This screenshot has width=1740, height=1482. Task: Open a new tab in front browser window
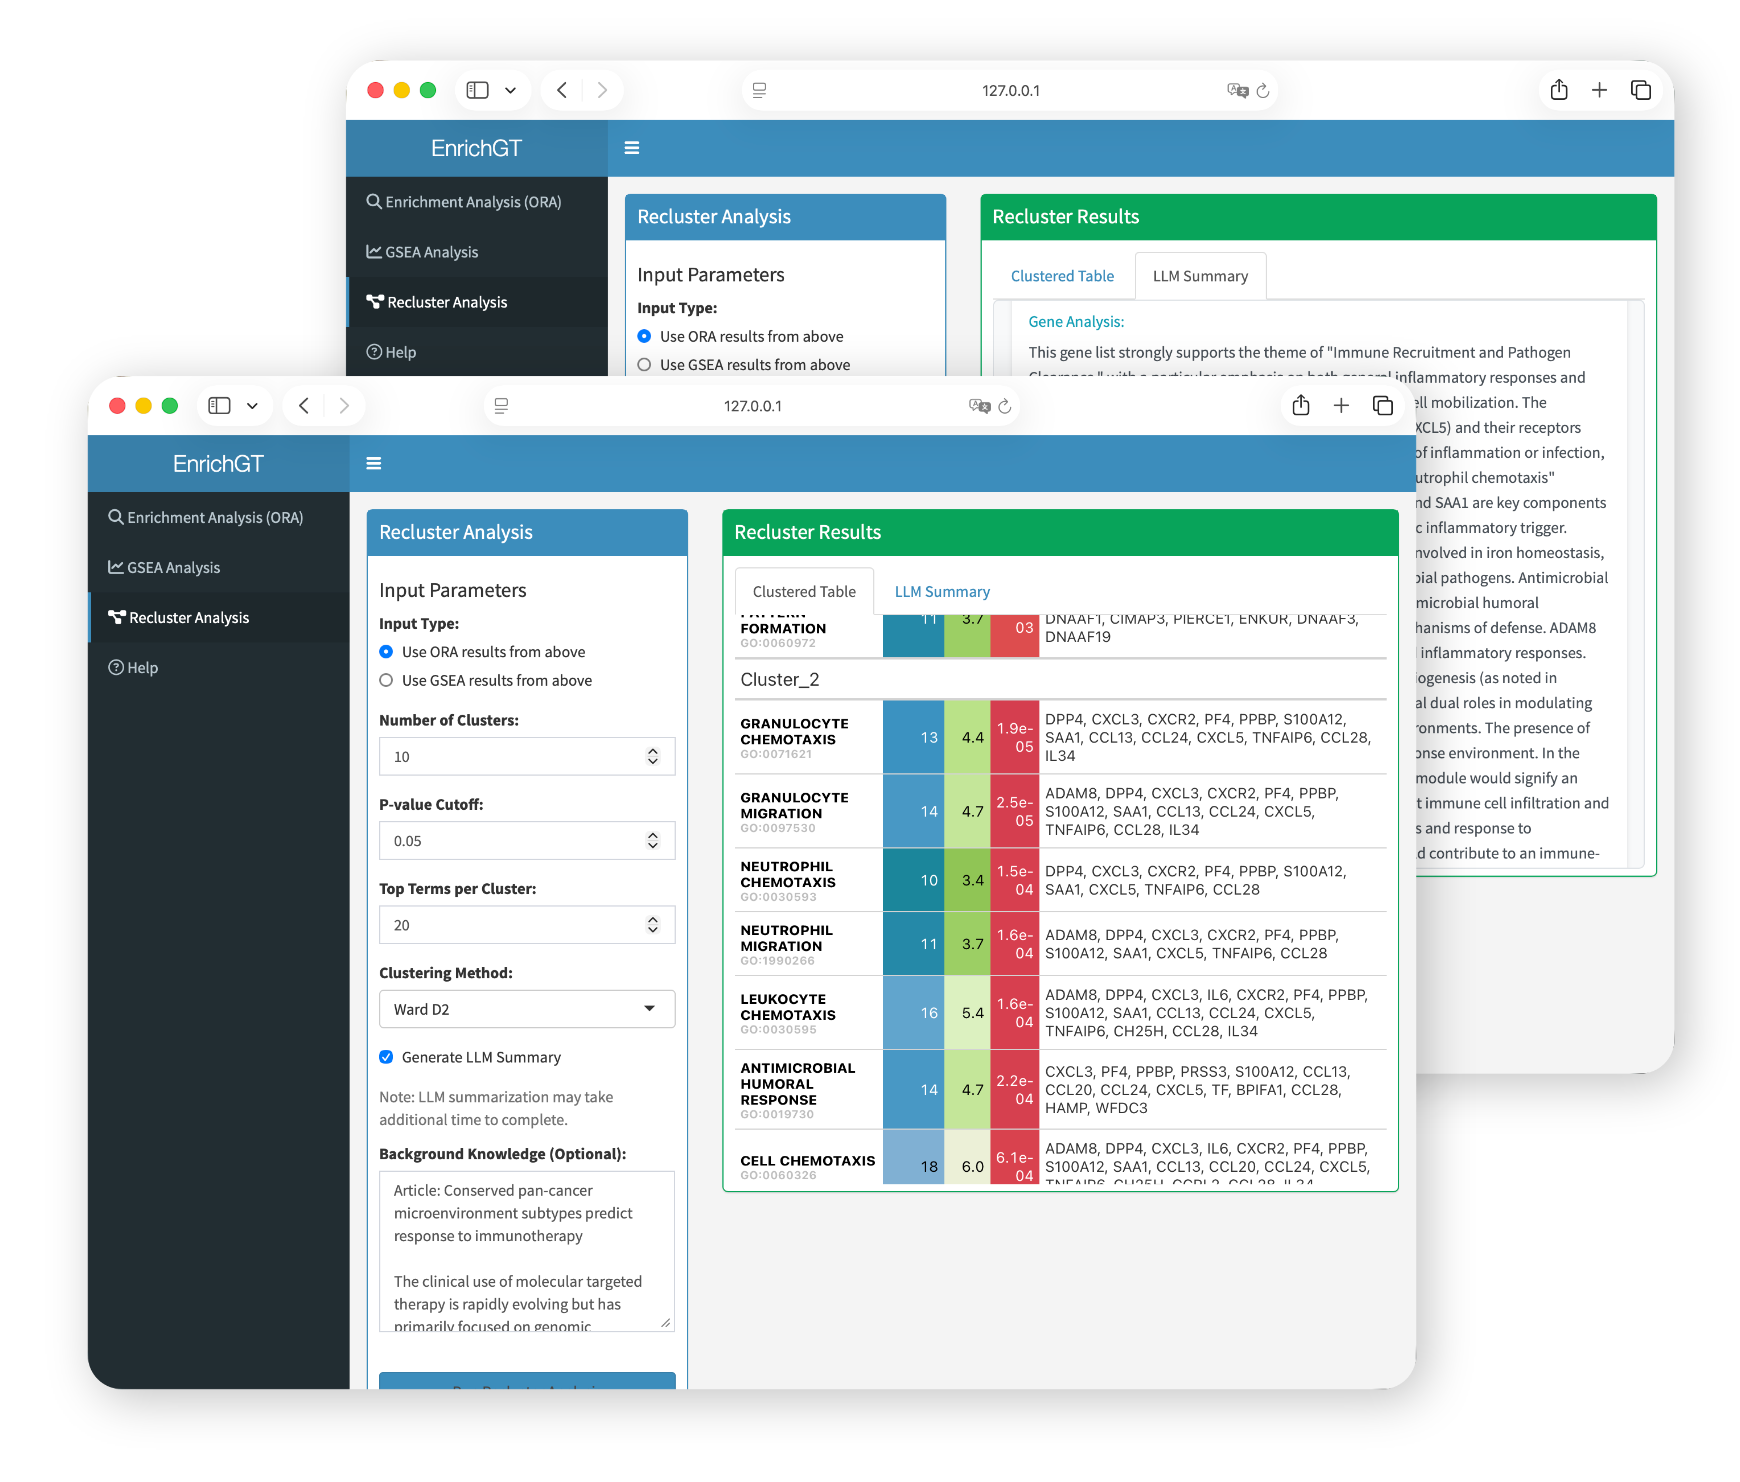tap(1341, 405)
